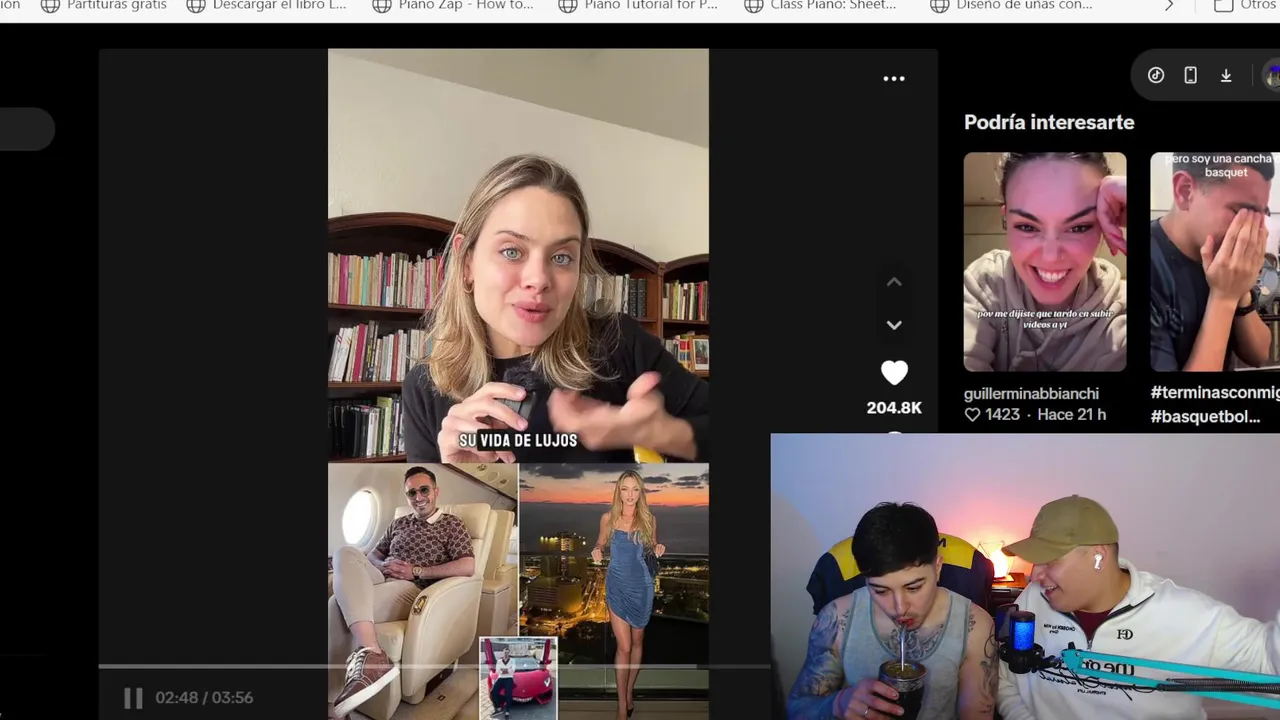
Task: Open 'Piano Zap - How to...' bookmark
Action: (453, 5)
